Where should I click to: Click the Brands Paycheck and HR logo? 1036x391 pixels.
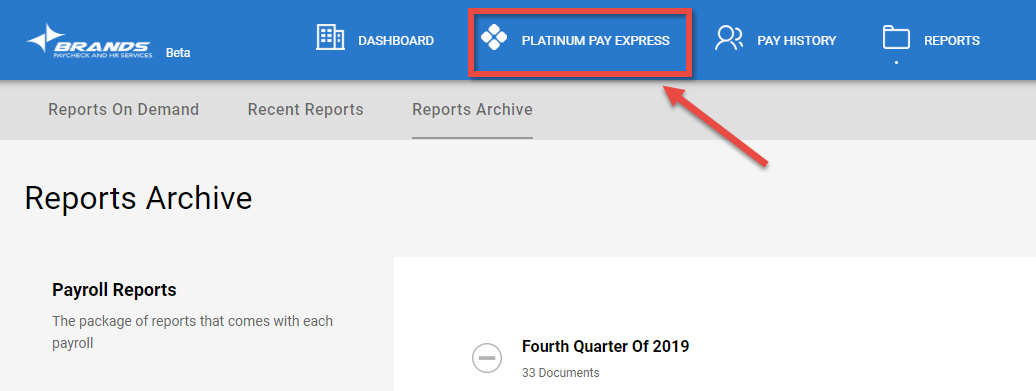click(89, 40)
